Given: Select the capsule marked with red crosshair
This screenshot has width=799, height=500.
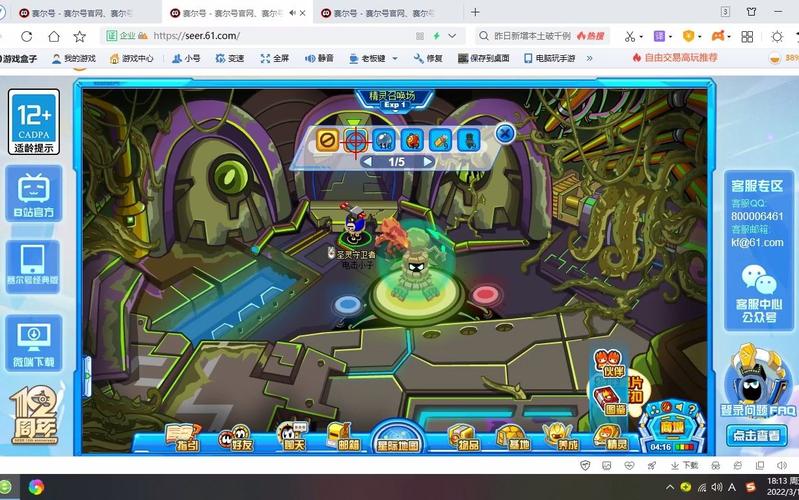Looking at the screenshot, I should tap(356, 140).
